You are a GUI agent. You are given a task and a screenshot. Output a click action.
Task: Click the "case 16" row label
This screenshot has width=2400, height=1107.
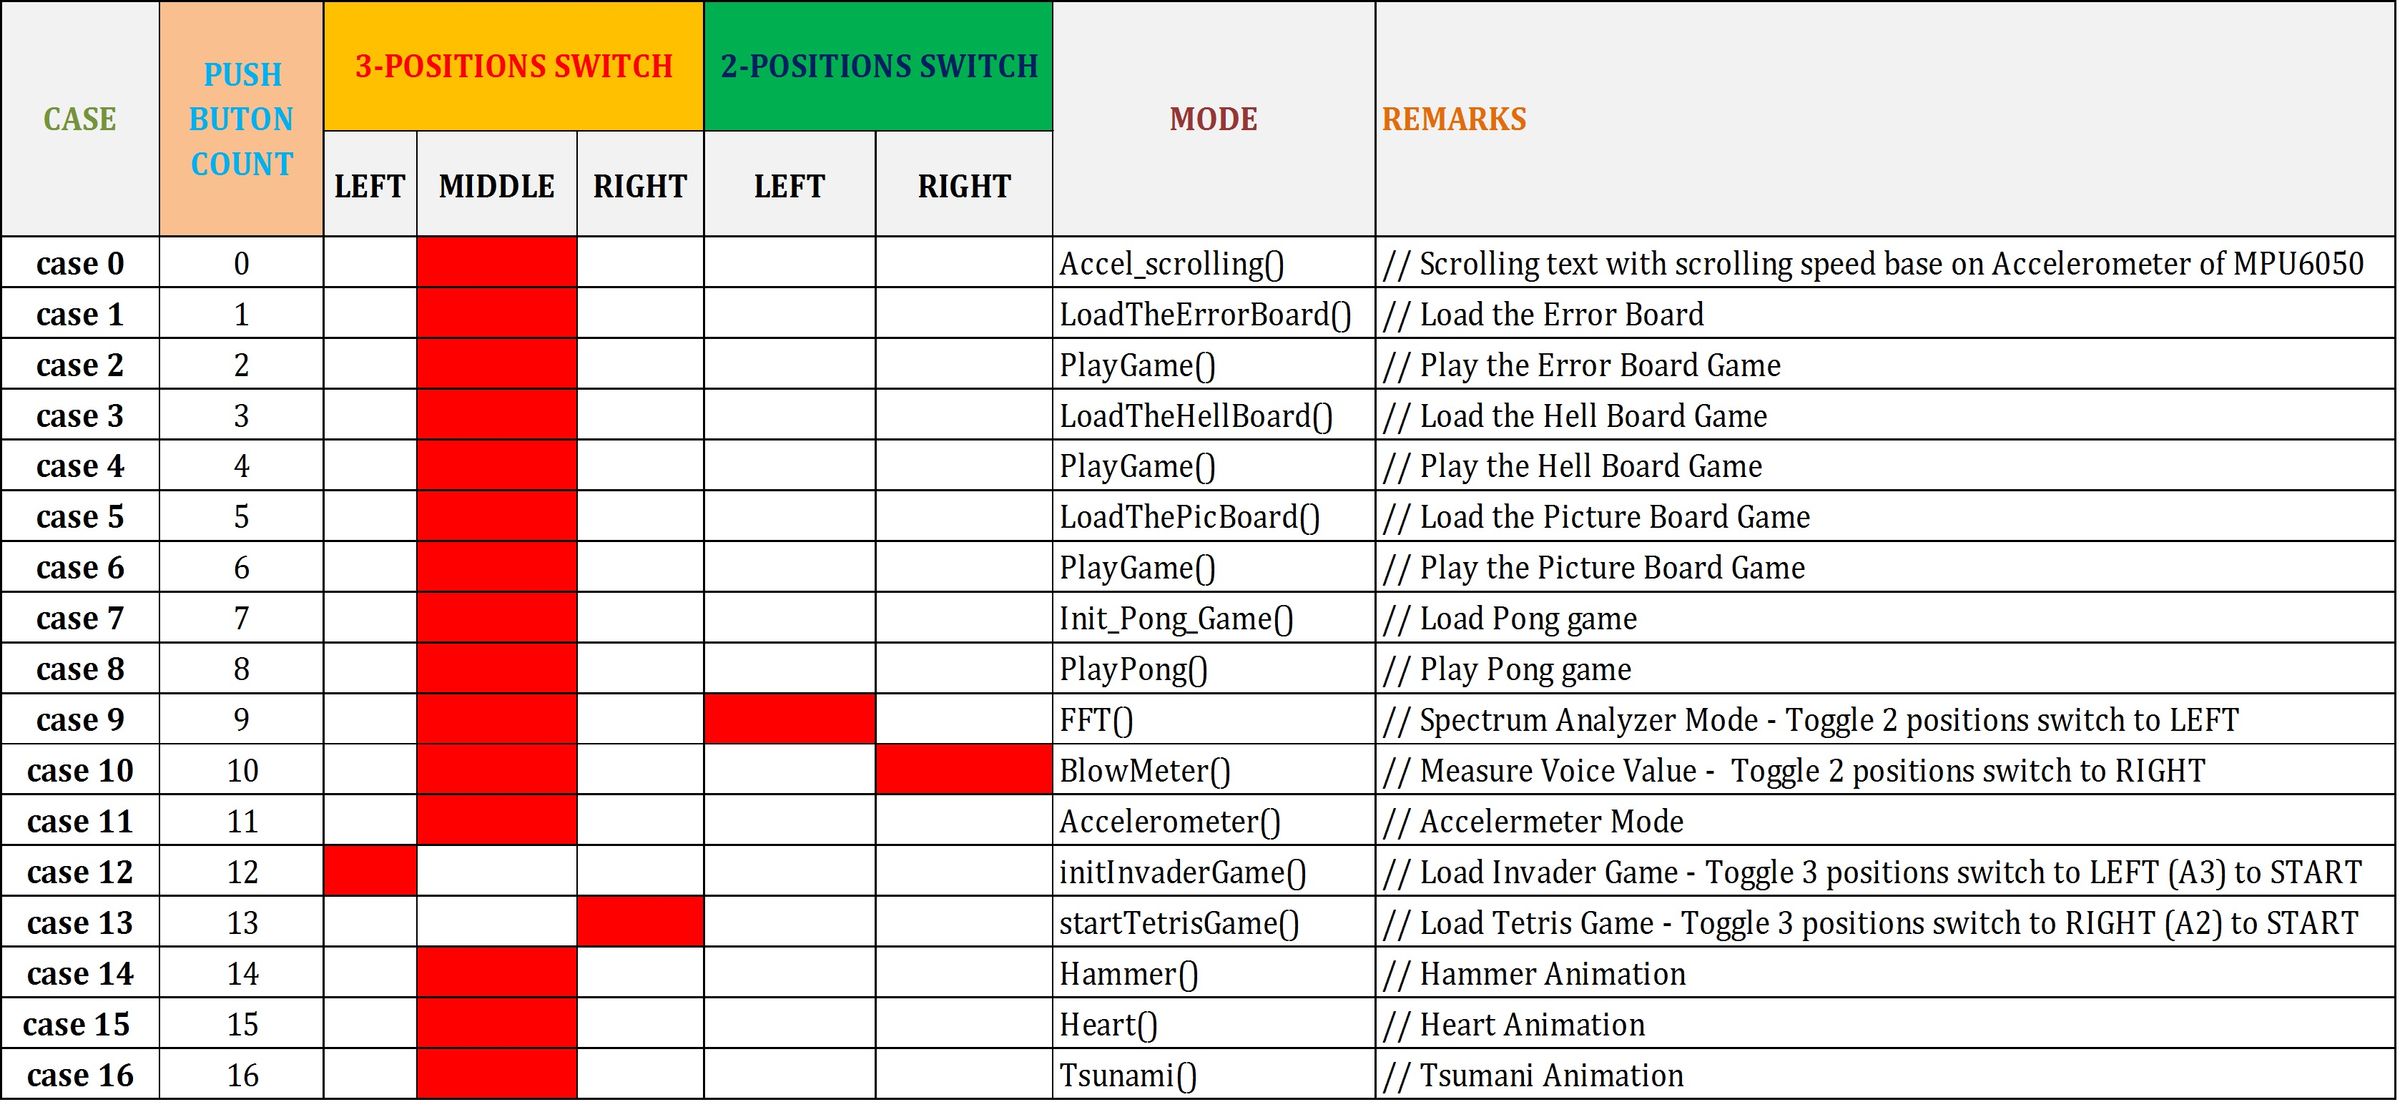[80, 1075]
